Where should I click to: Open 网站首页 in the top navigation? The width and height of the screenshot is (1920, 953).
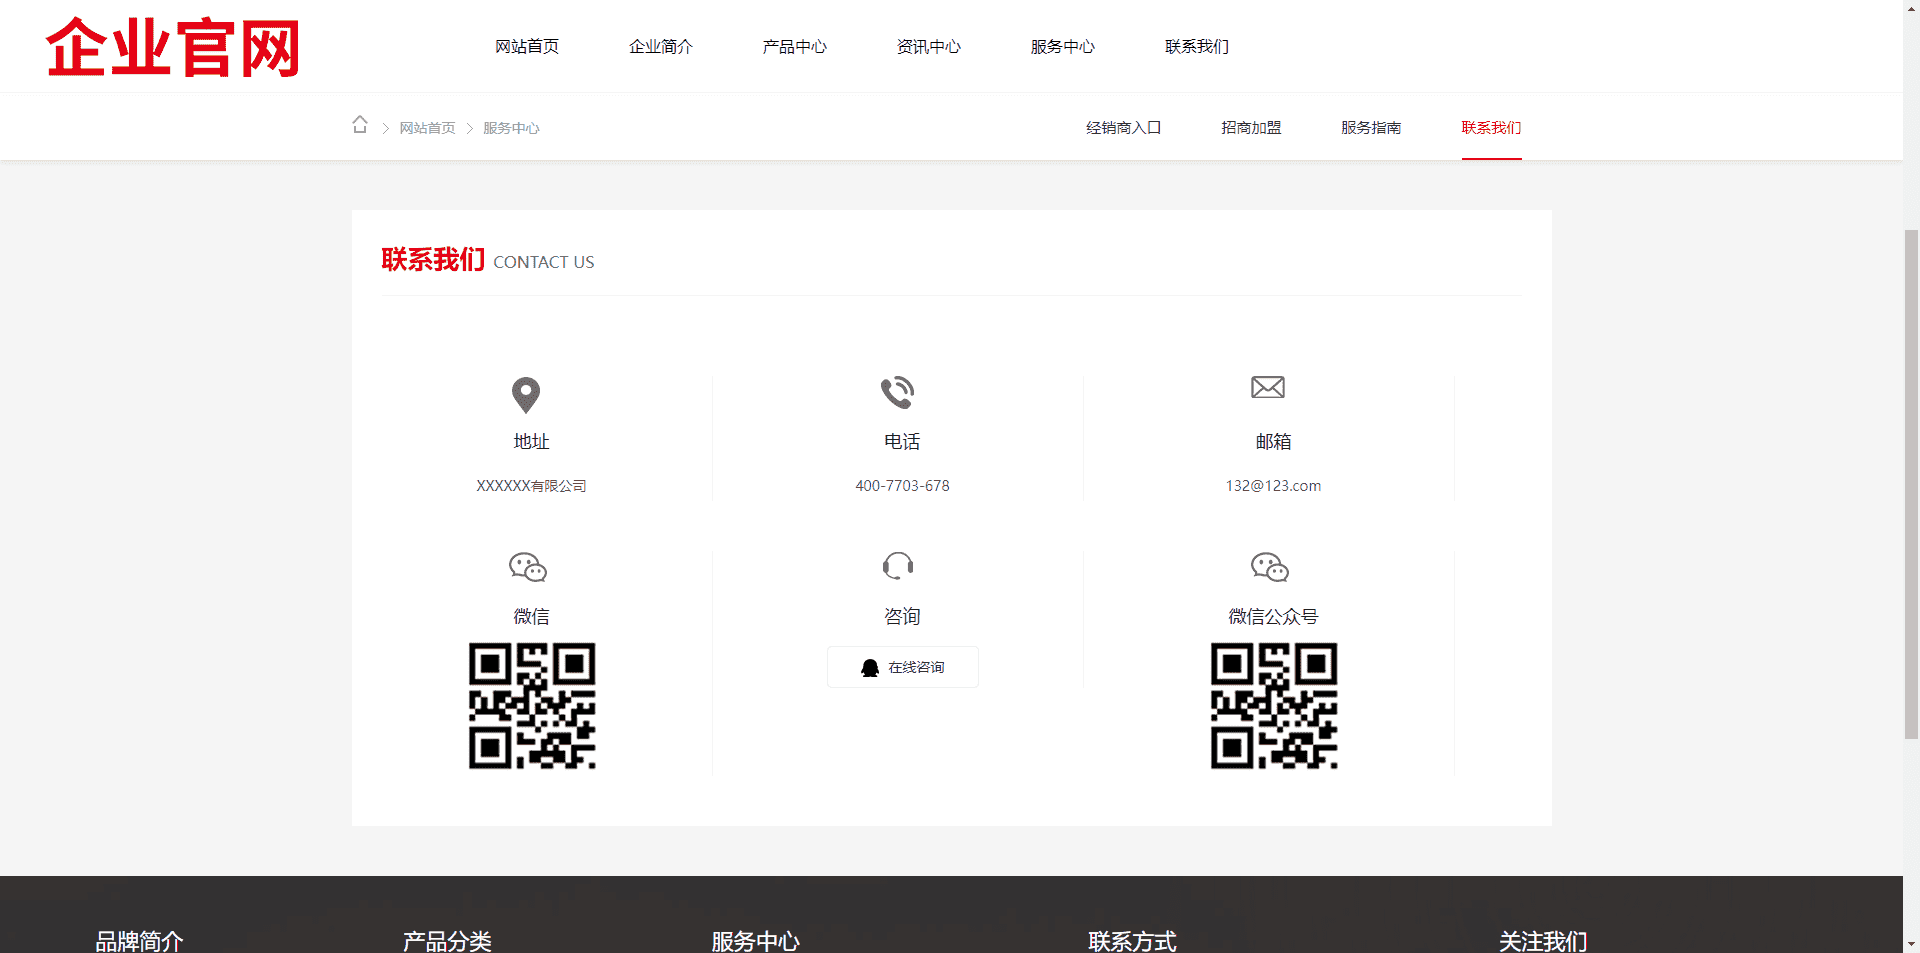tap(527, 47)
